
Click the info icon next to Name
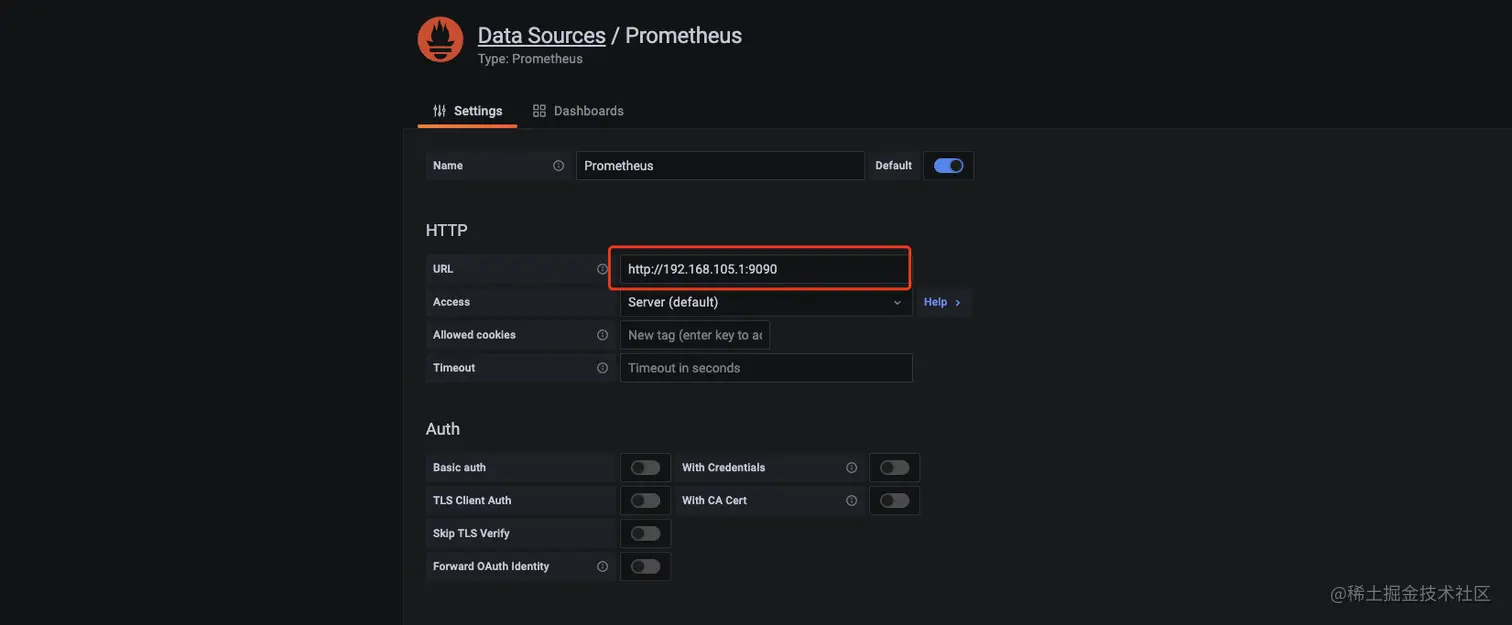point(558,166)
